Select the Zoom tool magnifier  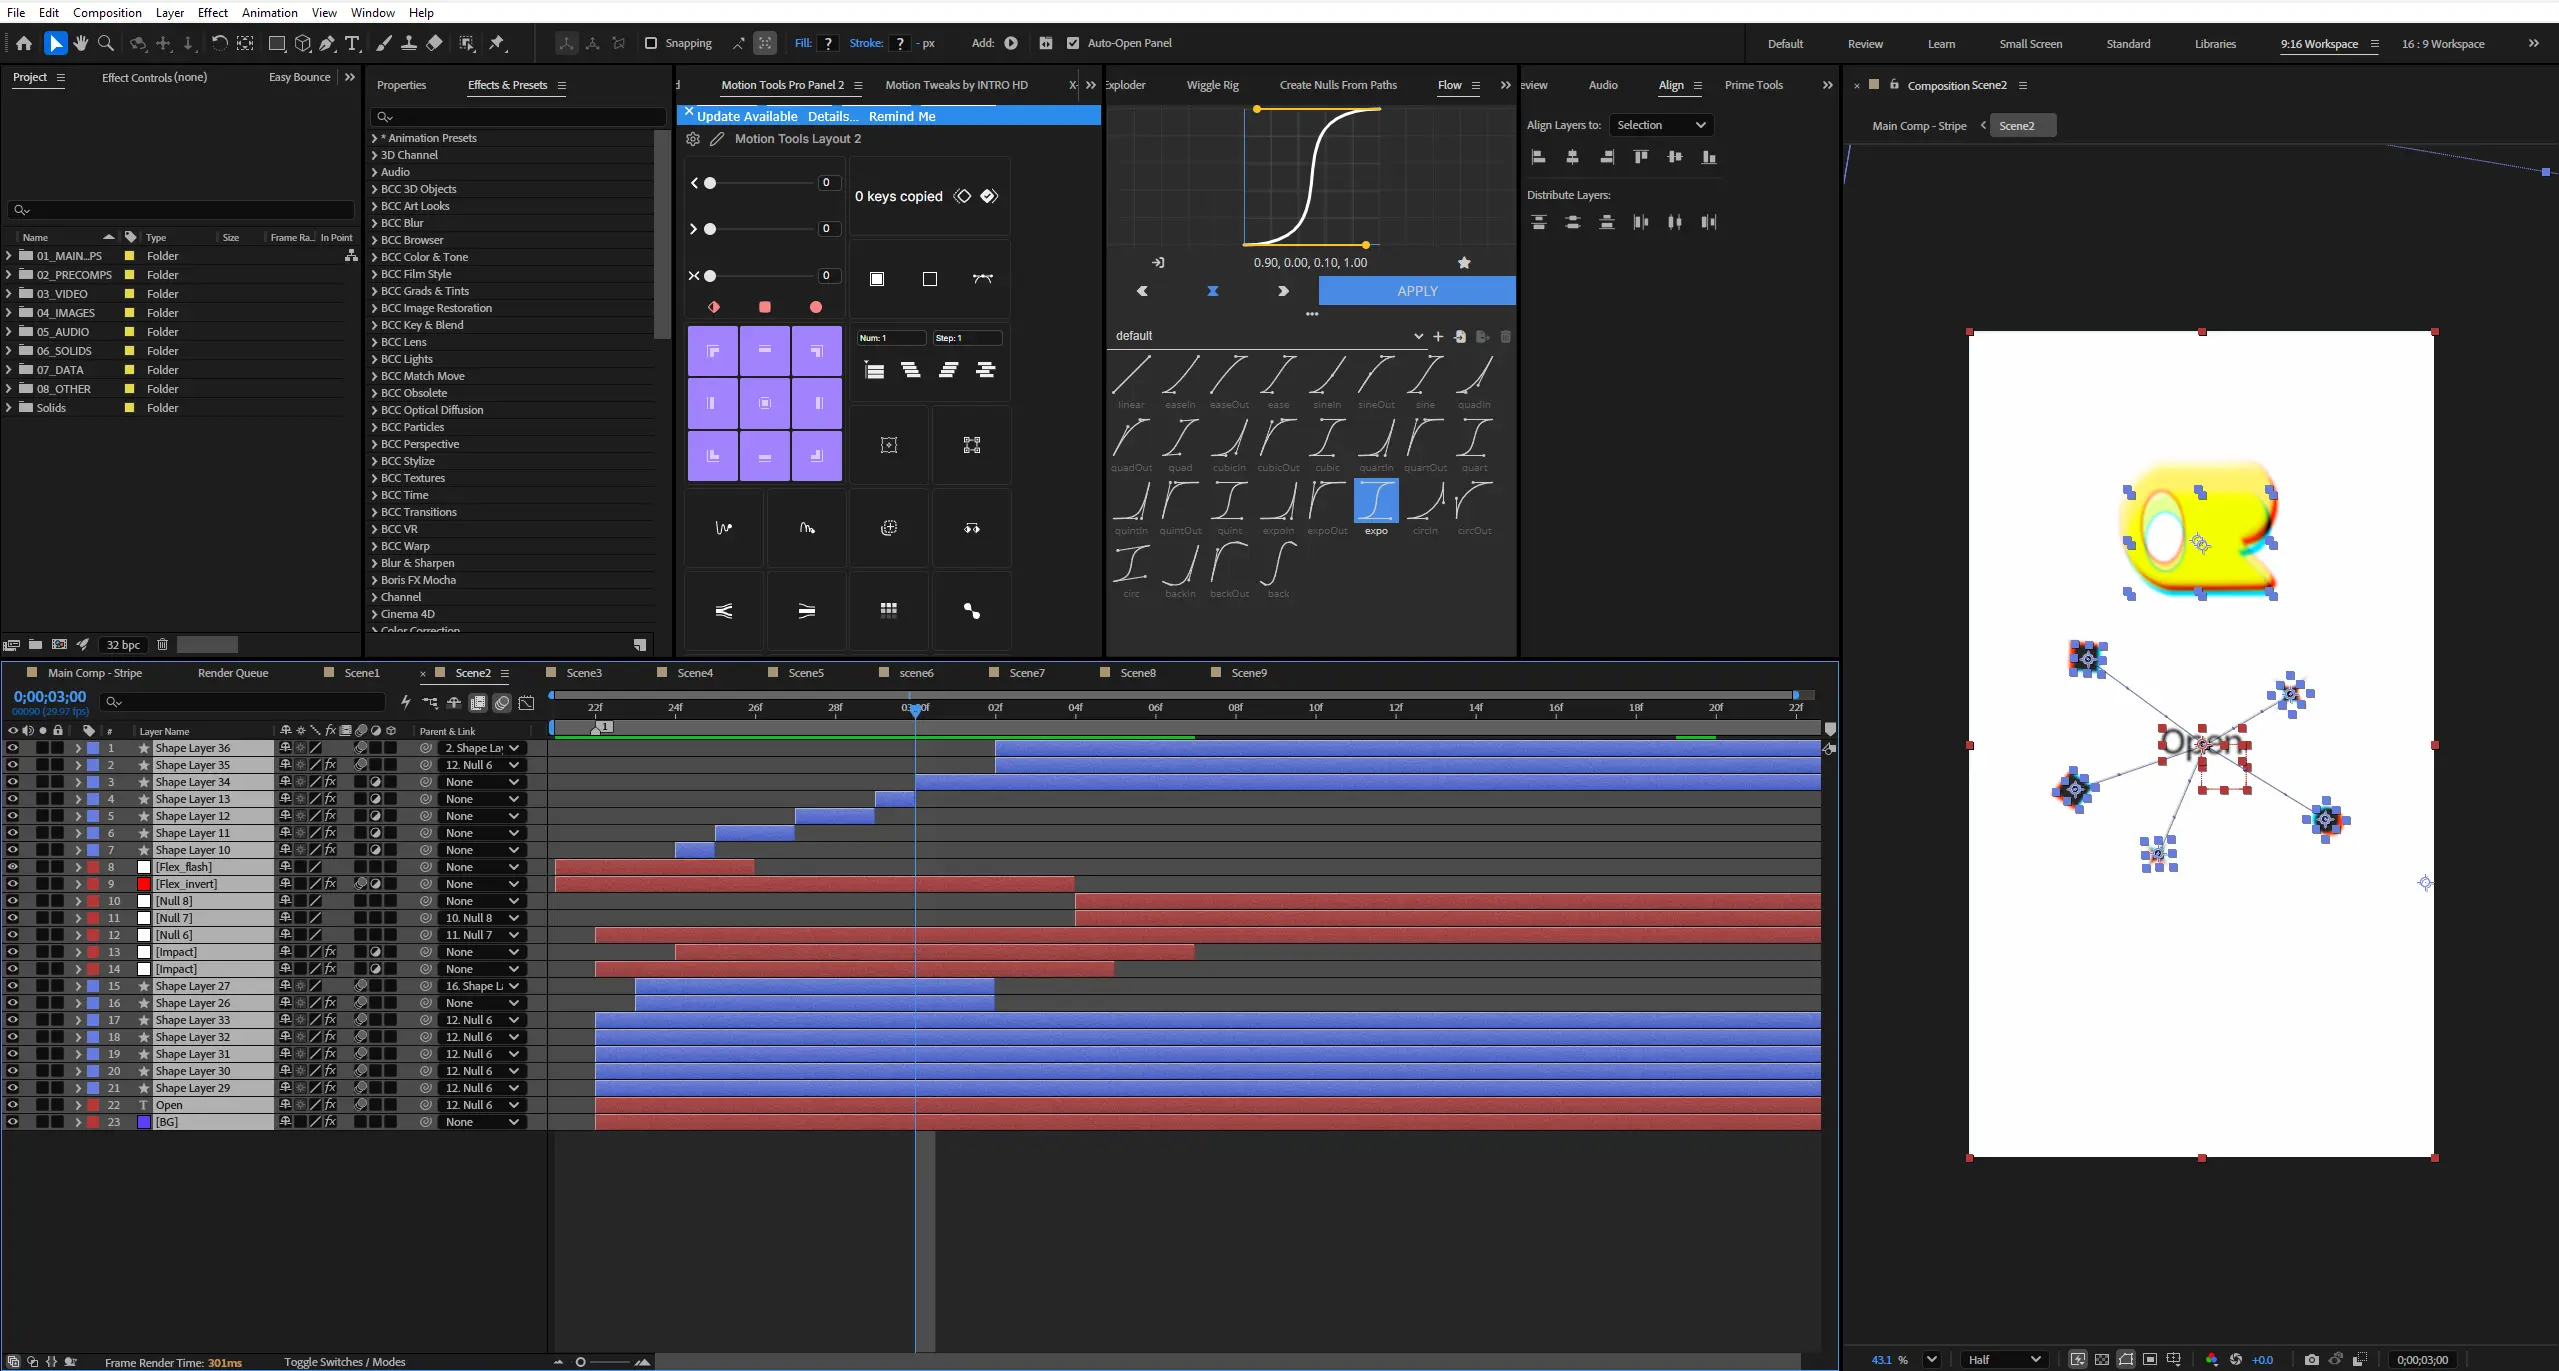[x=106, y=43]
